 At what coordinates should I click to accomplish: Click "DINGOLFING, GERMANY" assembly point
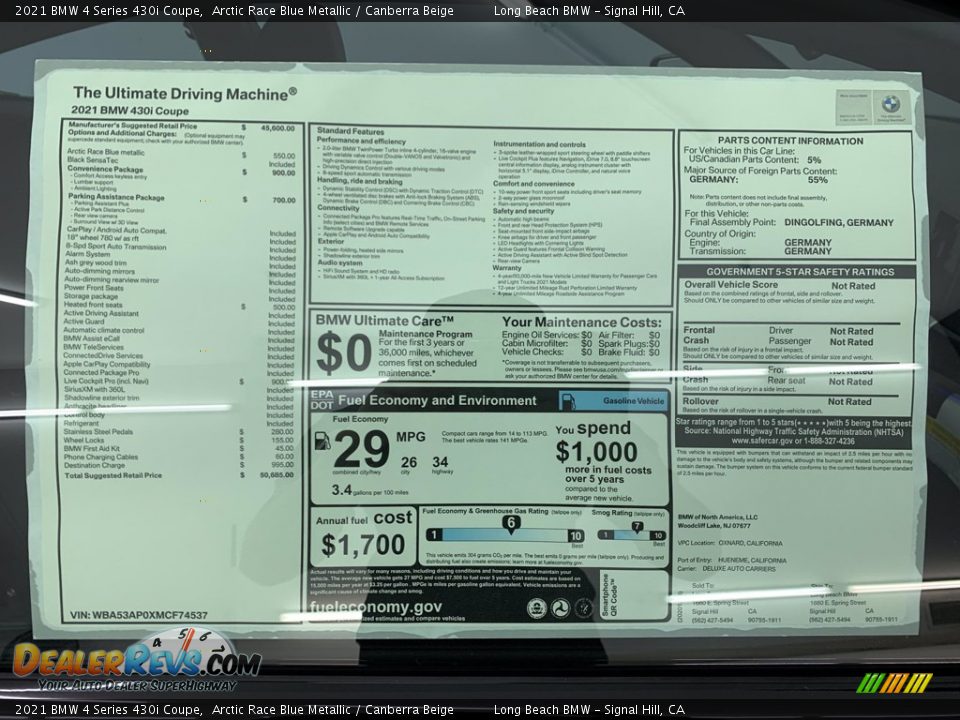tap(839, 223)
